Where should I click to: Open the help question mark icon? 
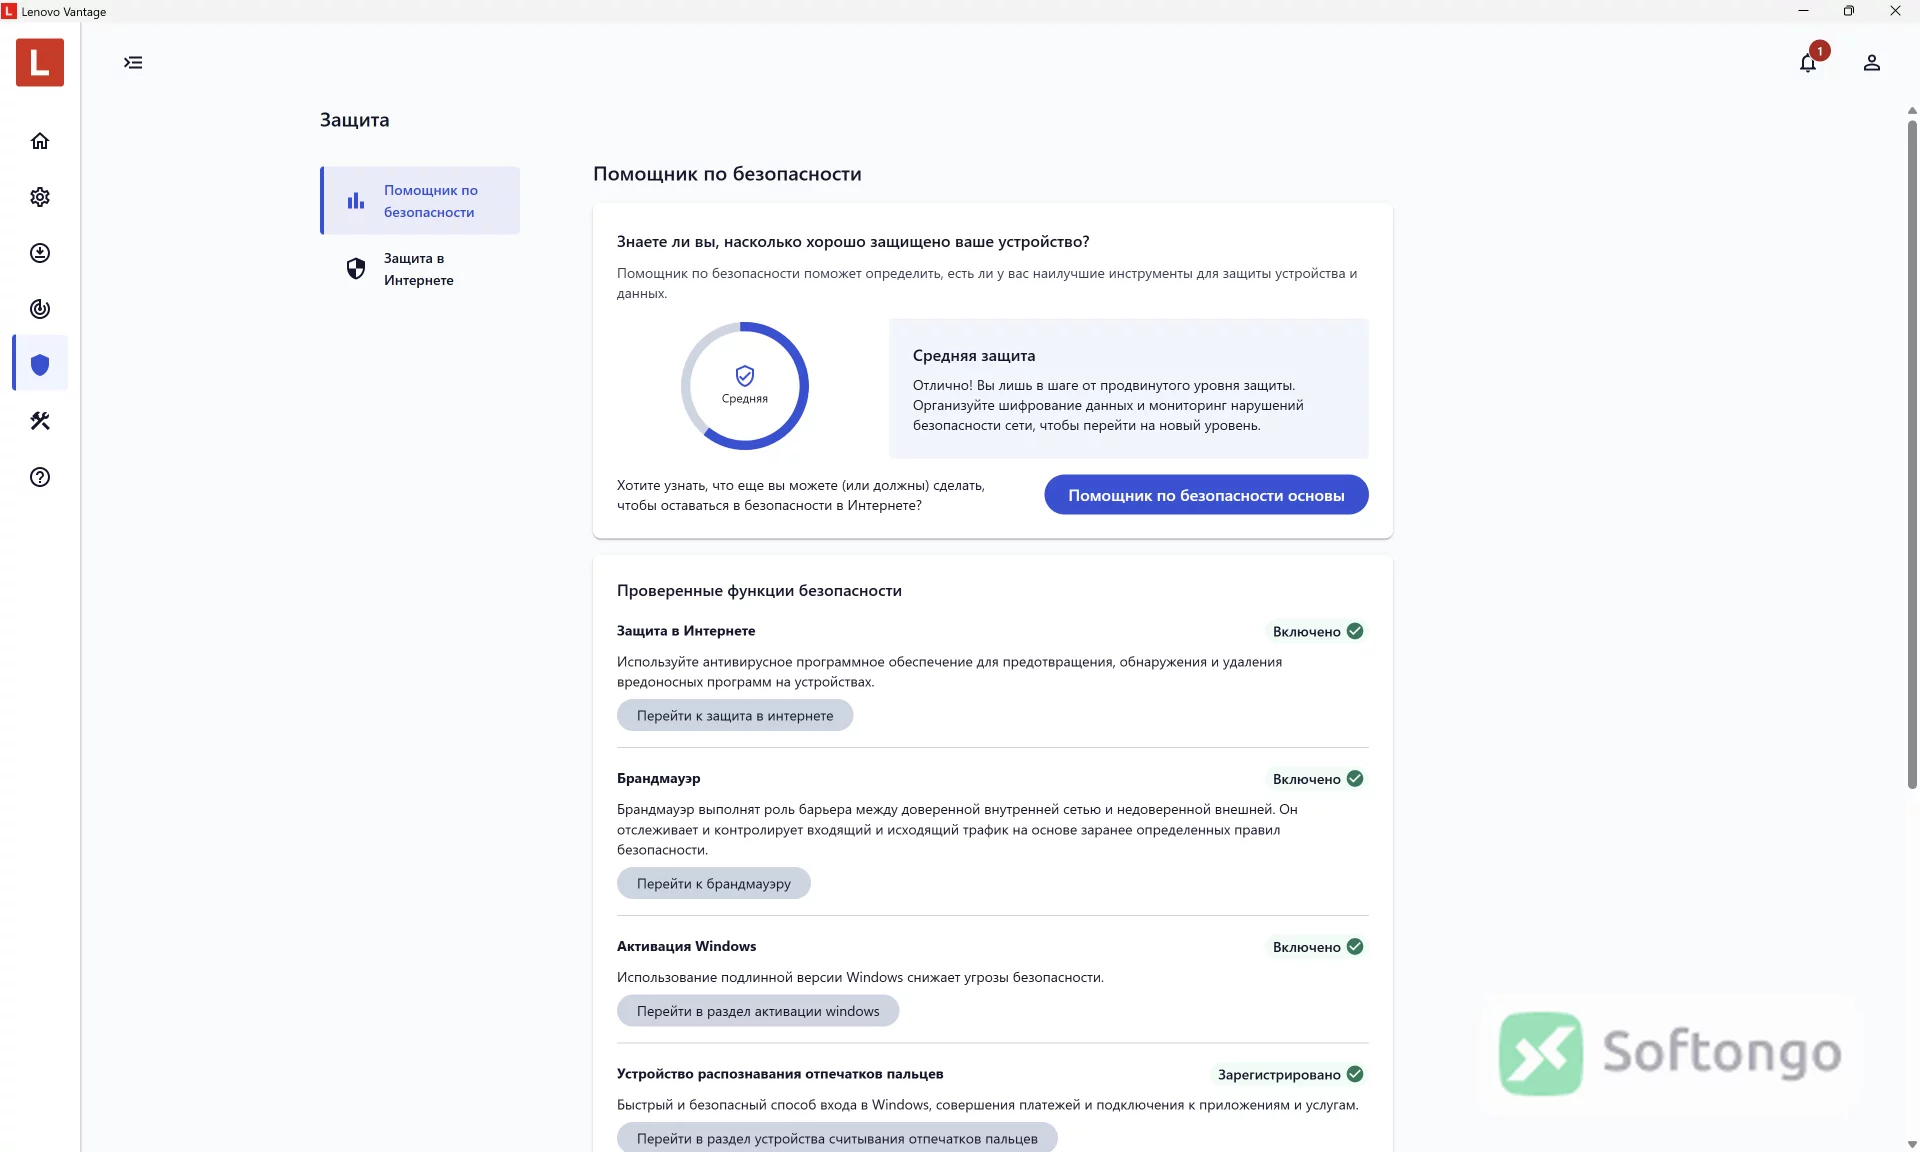coord(40,477)
